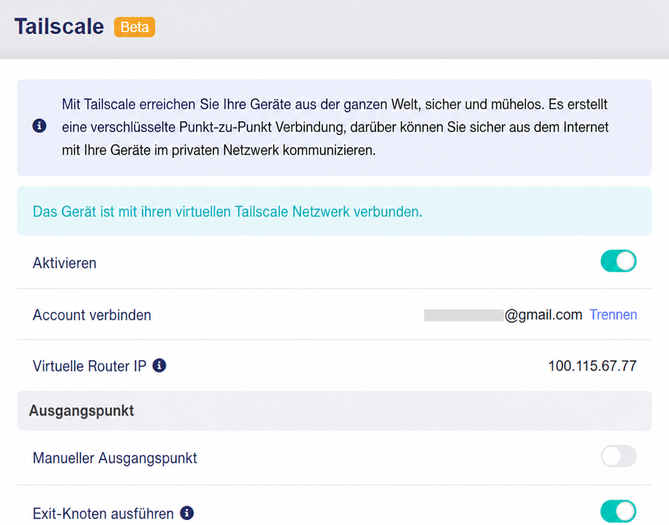Click the @gmail.com account address
The width and height of the screenshot is (669, 525).
click(x=503, y=315)
